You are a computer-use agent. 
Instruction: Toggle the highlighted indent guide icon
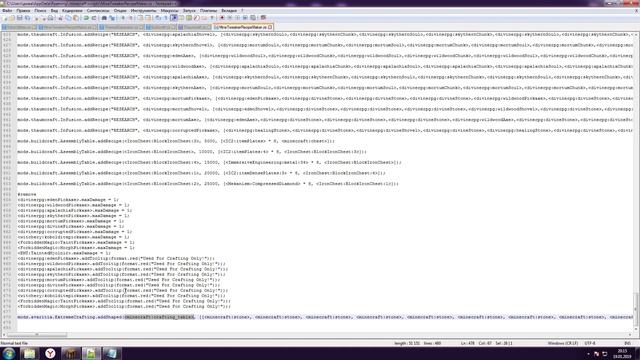174,18
